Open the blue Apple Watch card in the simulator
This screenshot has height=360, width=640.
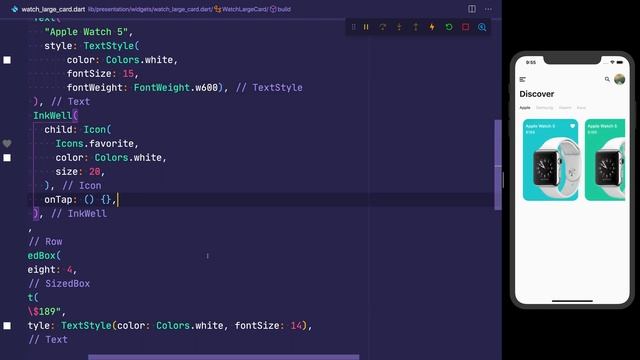(551, 160)
